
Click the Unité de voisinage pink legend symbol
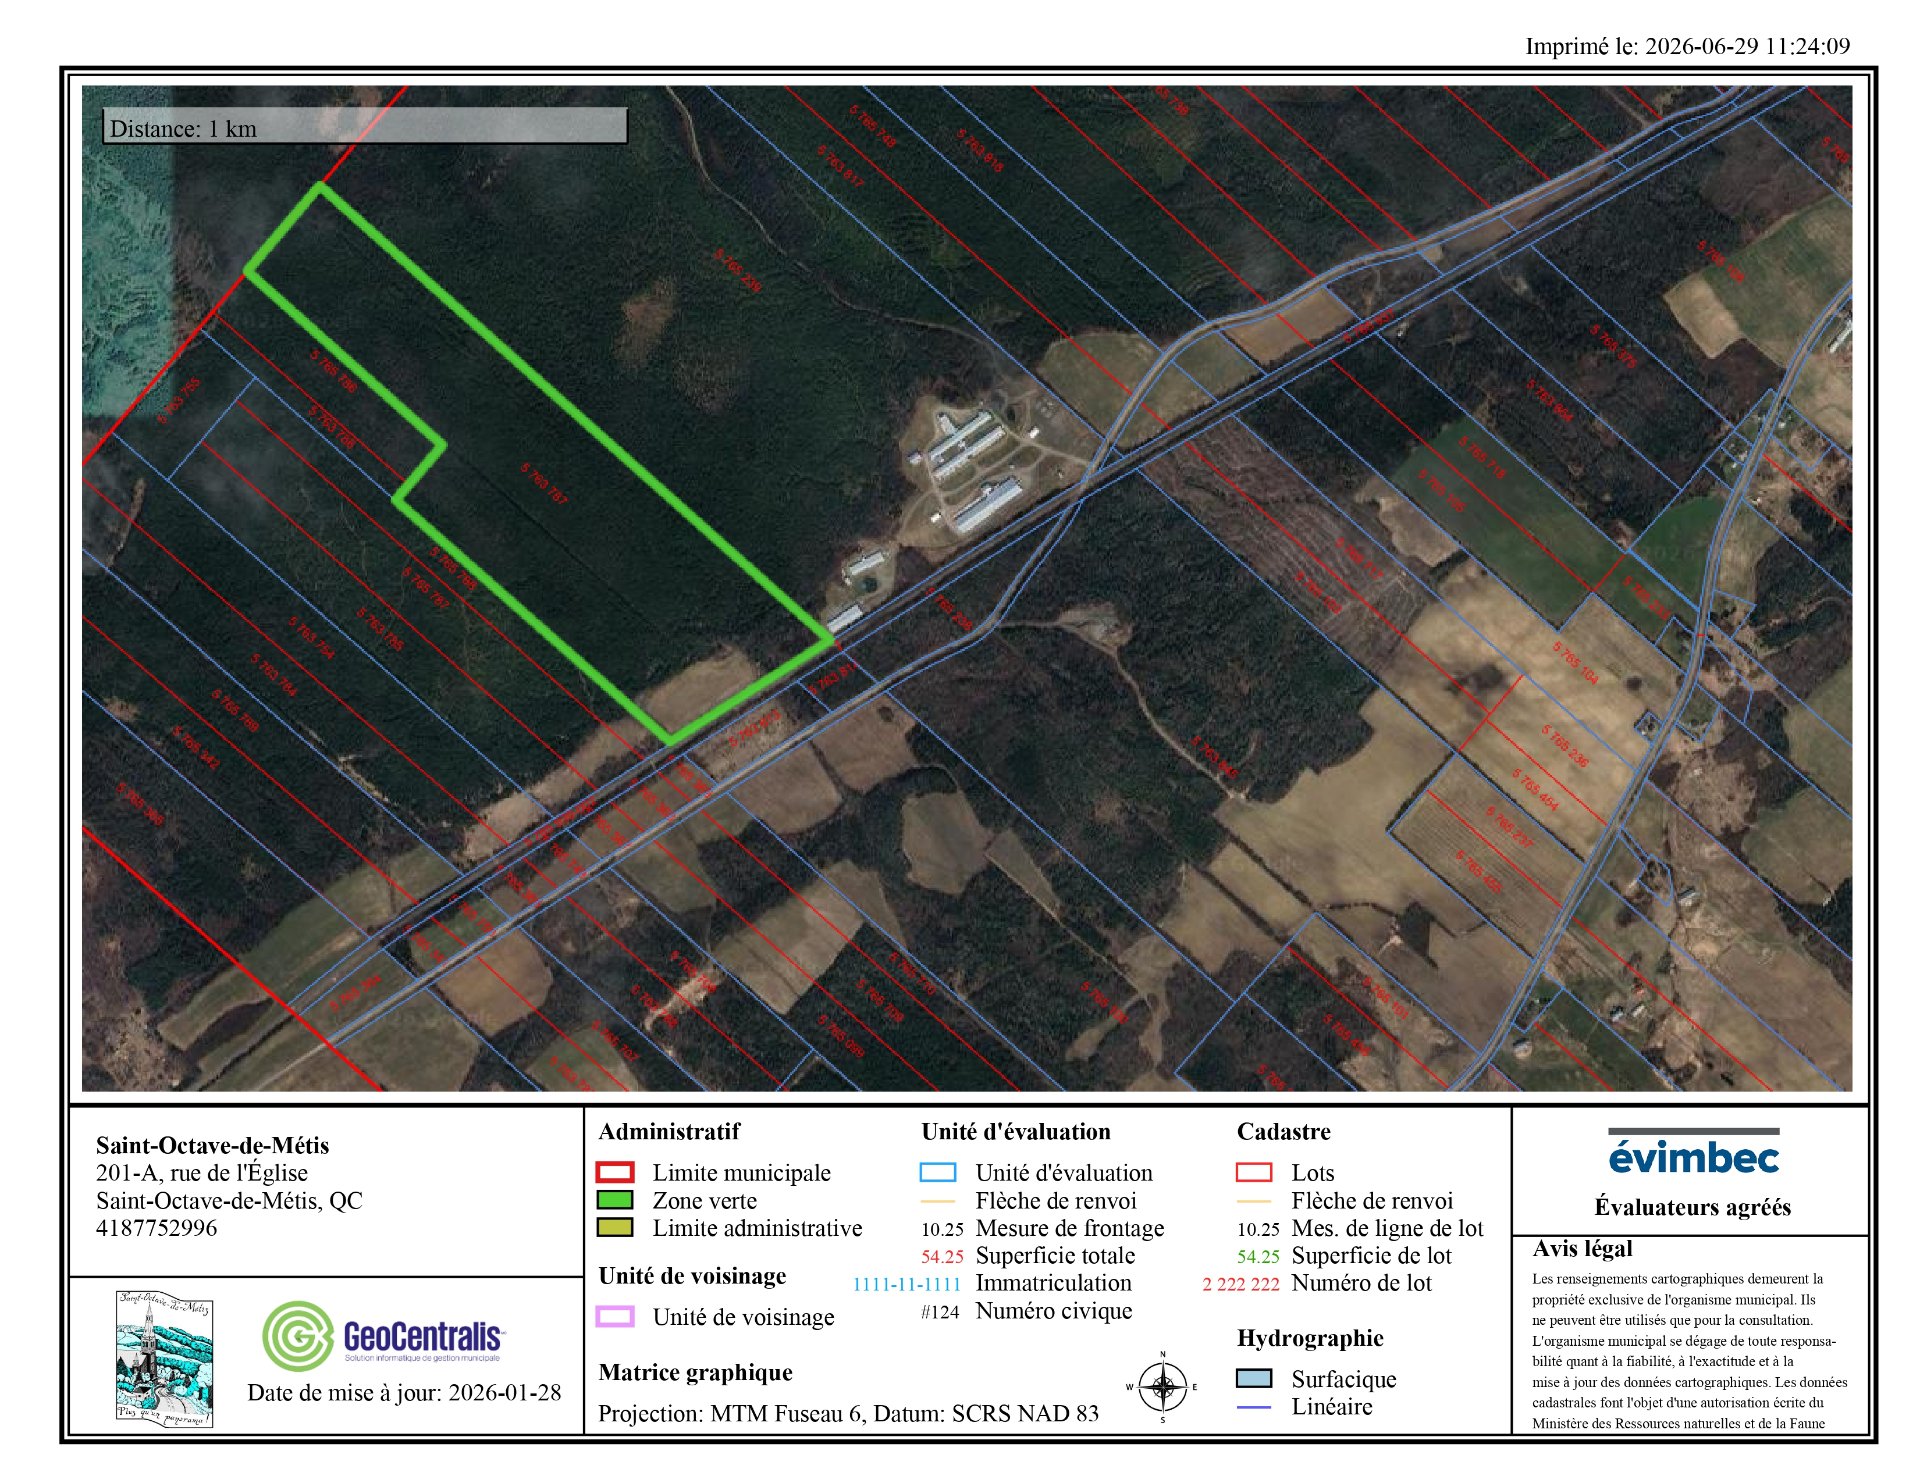[x=614, y=1316]
